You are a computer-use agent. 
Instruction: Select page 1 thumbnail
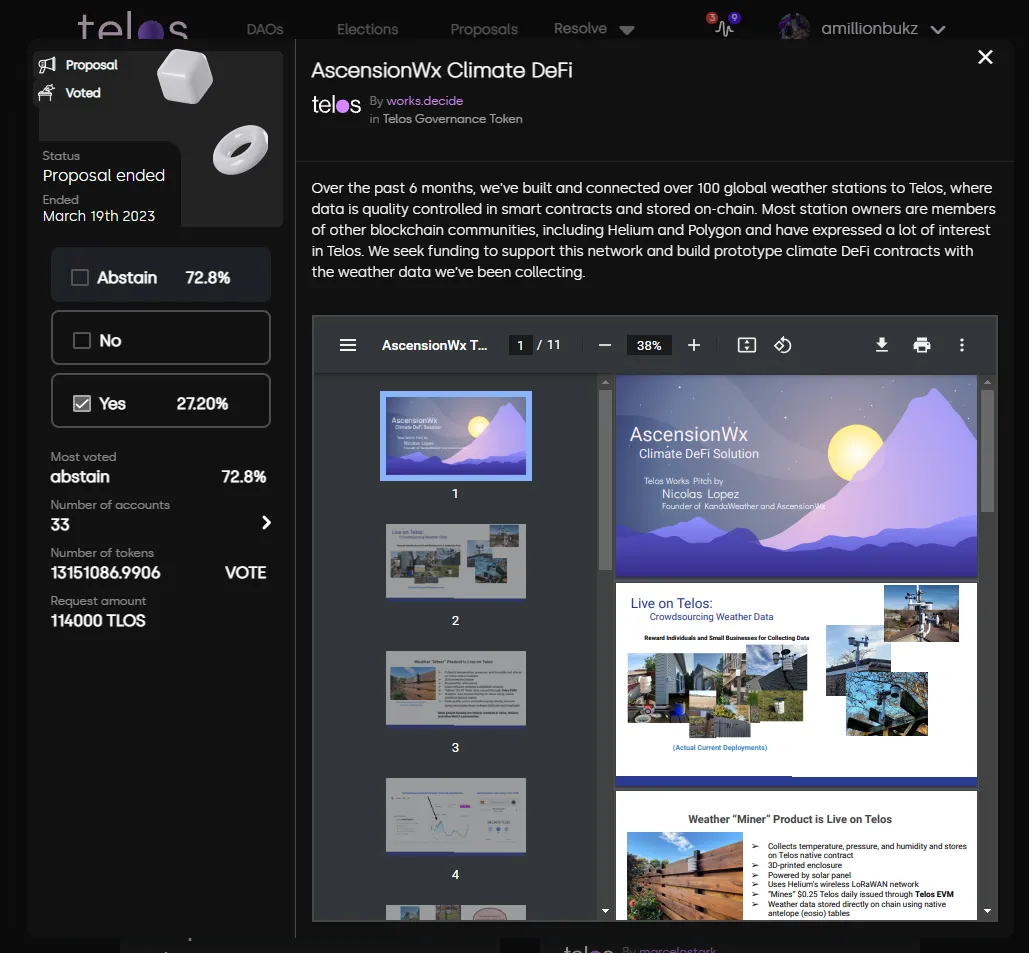[x=455, y=436]
